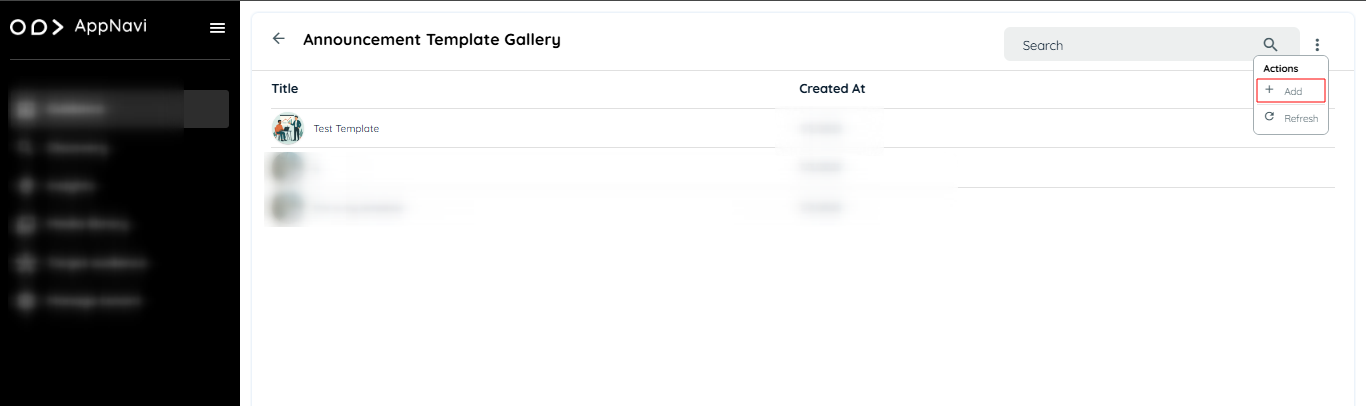1366x406 pixels.
Task: Click the plus icon in Actions
Action: (x=1269, y=90)
